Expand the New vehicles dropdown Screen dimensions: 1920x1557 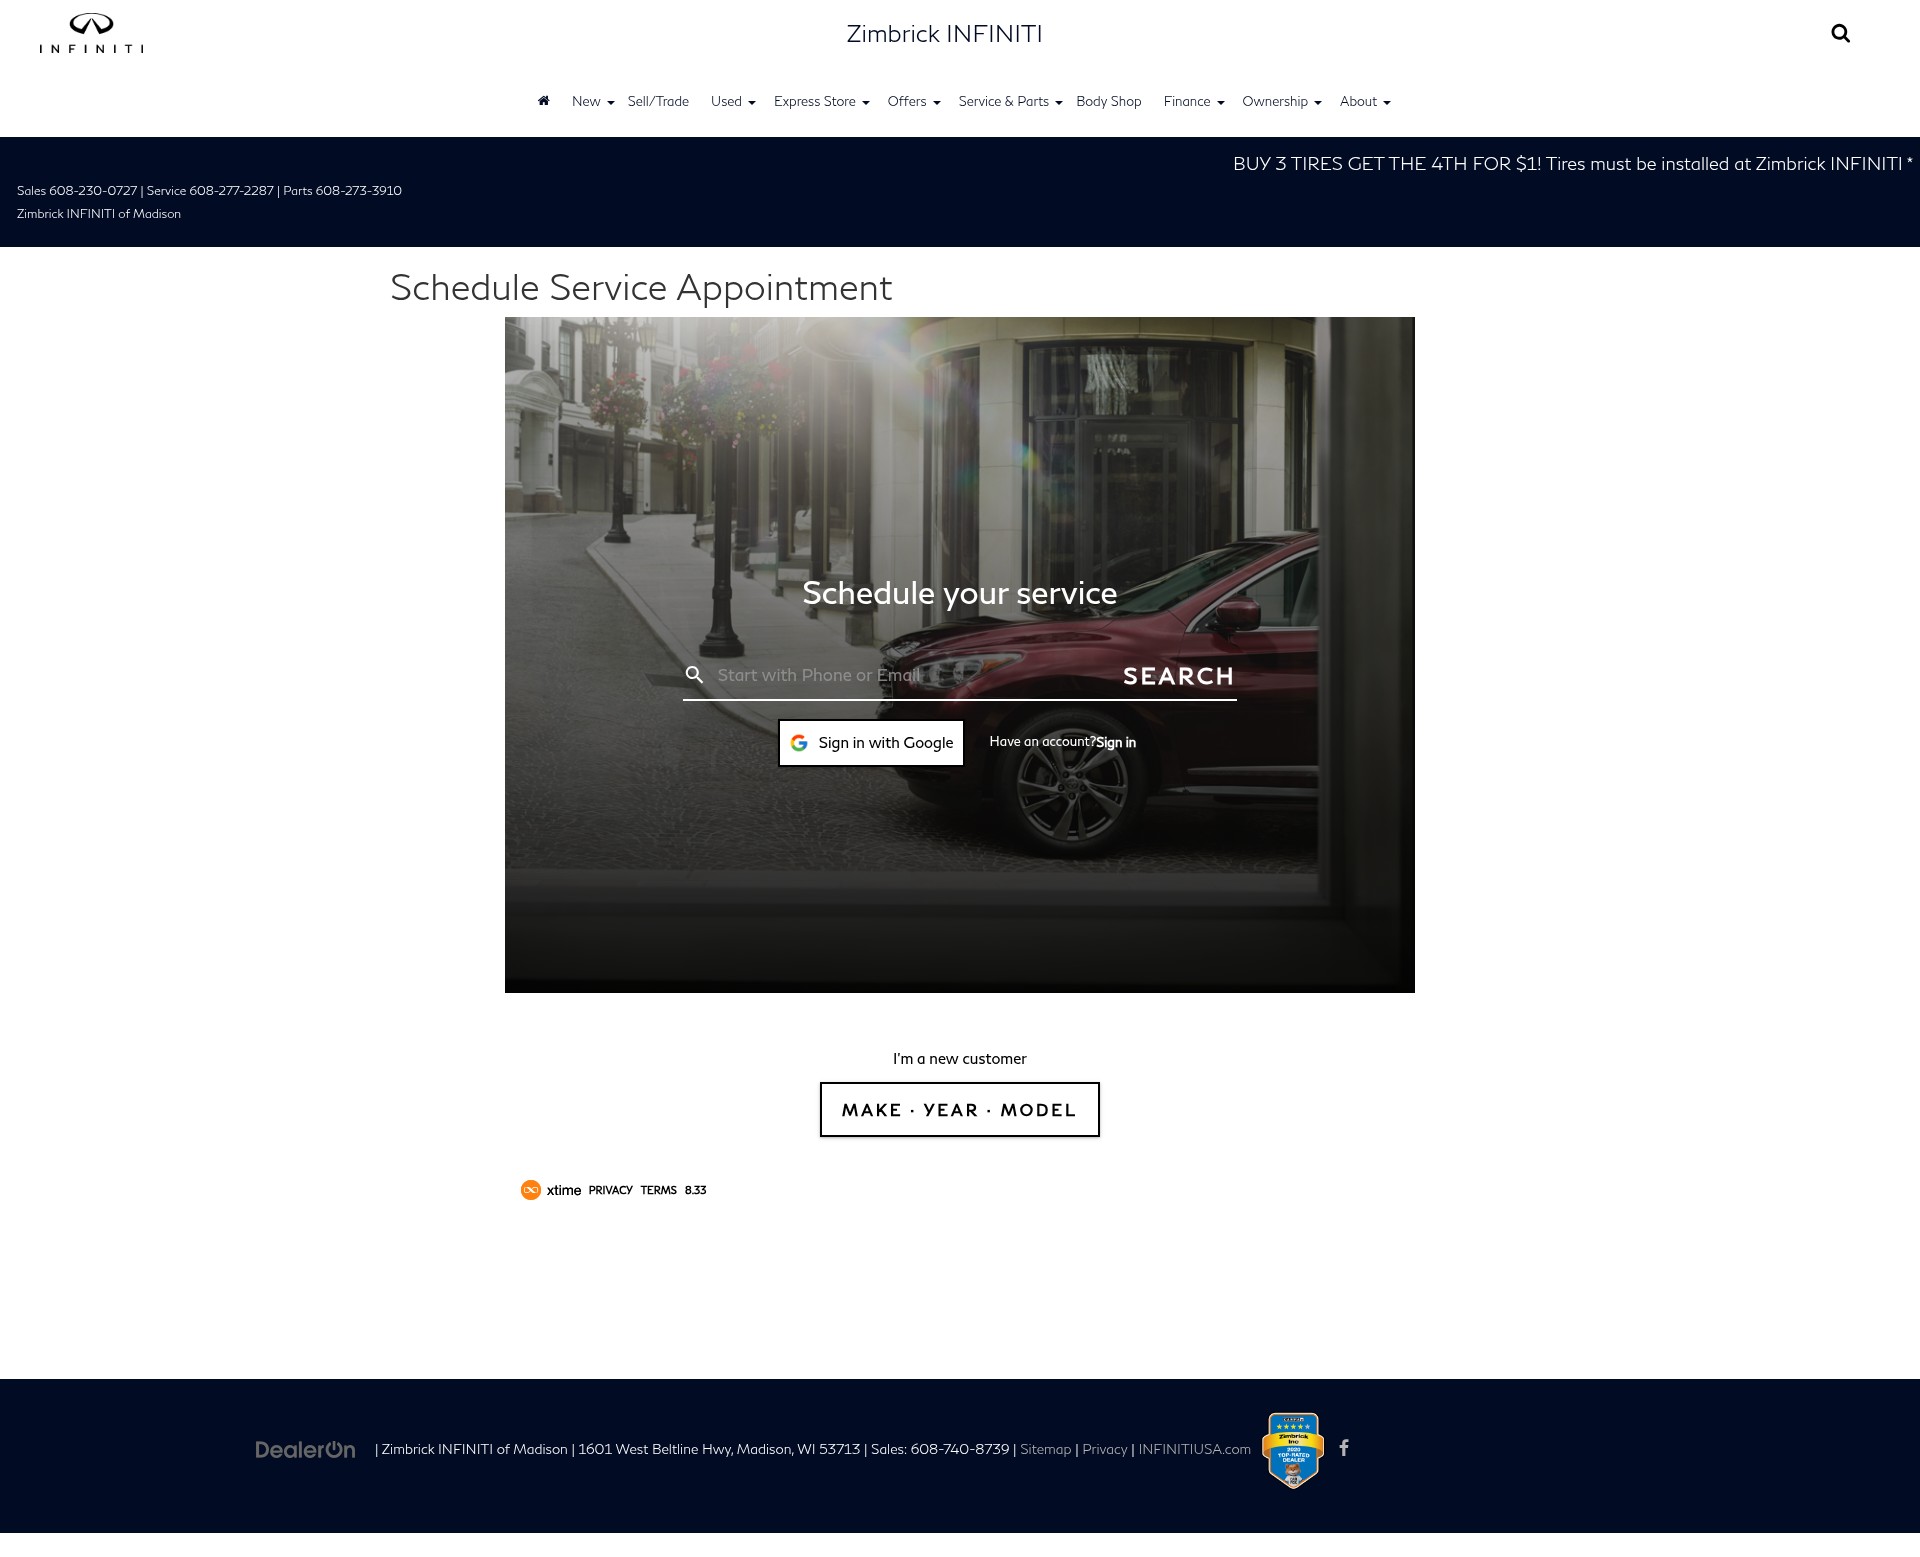point(592,102)
